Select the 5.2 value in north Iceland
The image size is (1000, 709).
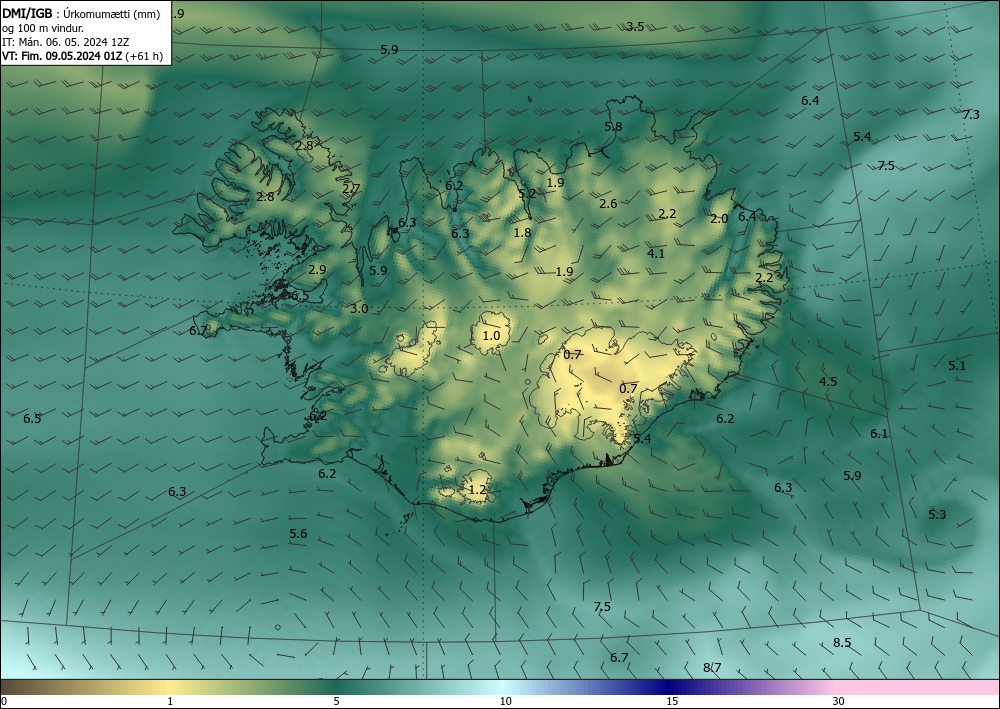pyautogui.click(x=527, y=194)
